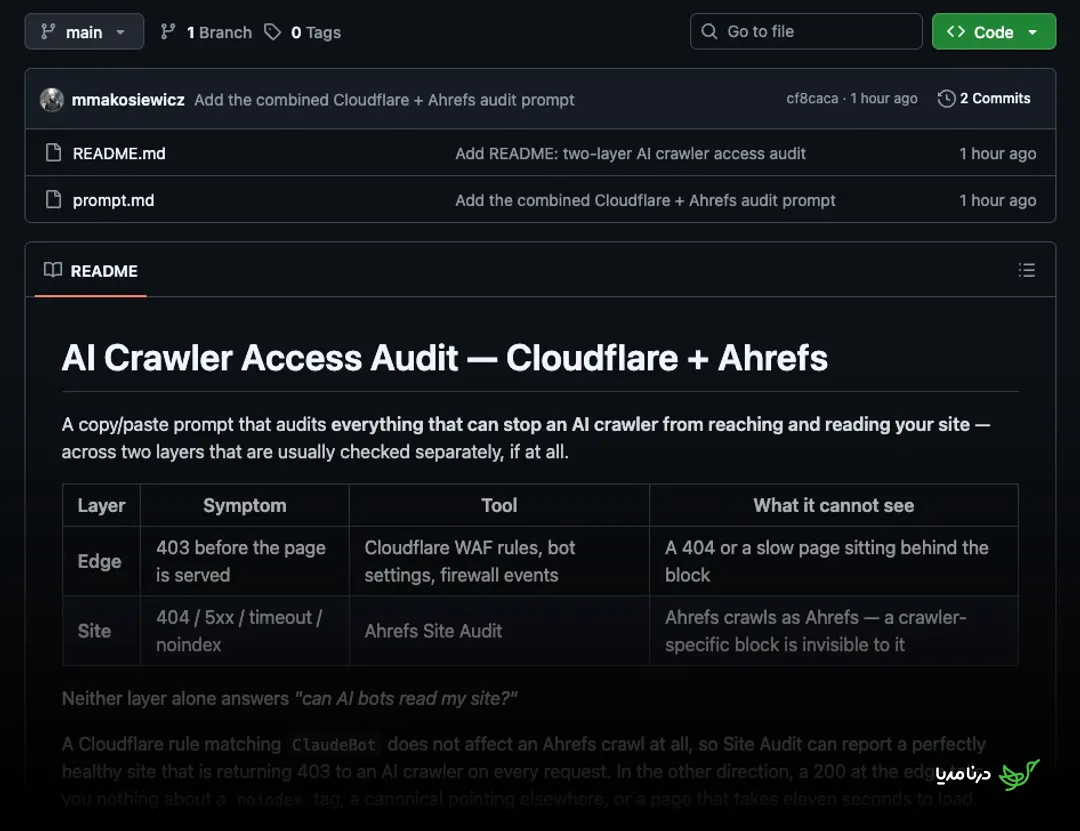Viewport: 1080px width, 831px height.
Task: Click the 404 / 5xx / timeout / noindex cell
Action: pos(245,630)
